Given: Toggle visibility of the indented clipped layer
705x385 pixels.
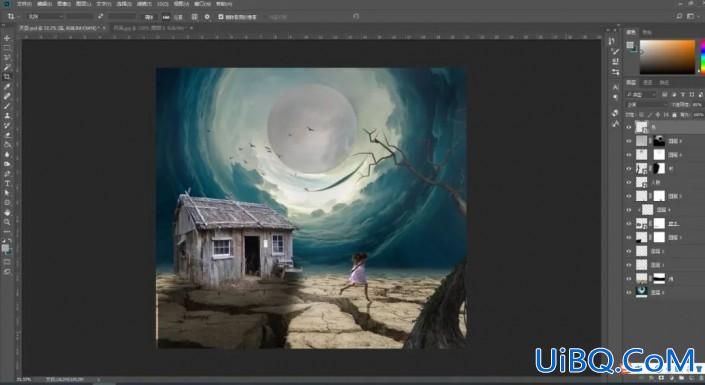Looking at the screenshot, I should 629,210.
